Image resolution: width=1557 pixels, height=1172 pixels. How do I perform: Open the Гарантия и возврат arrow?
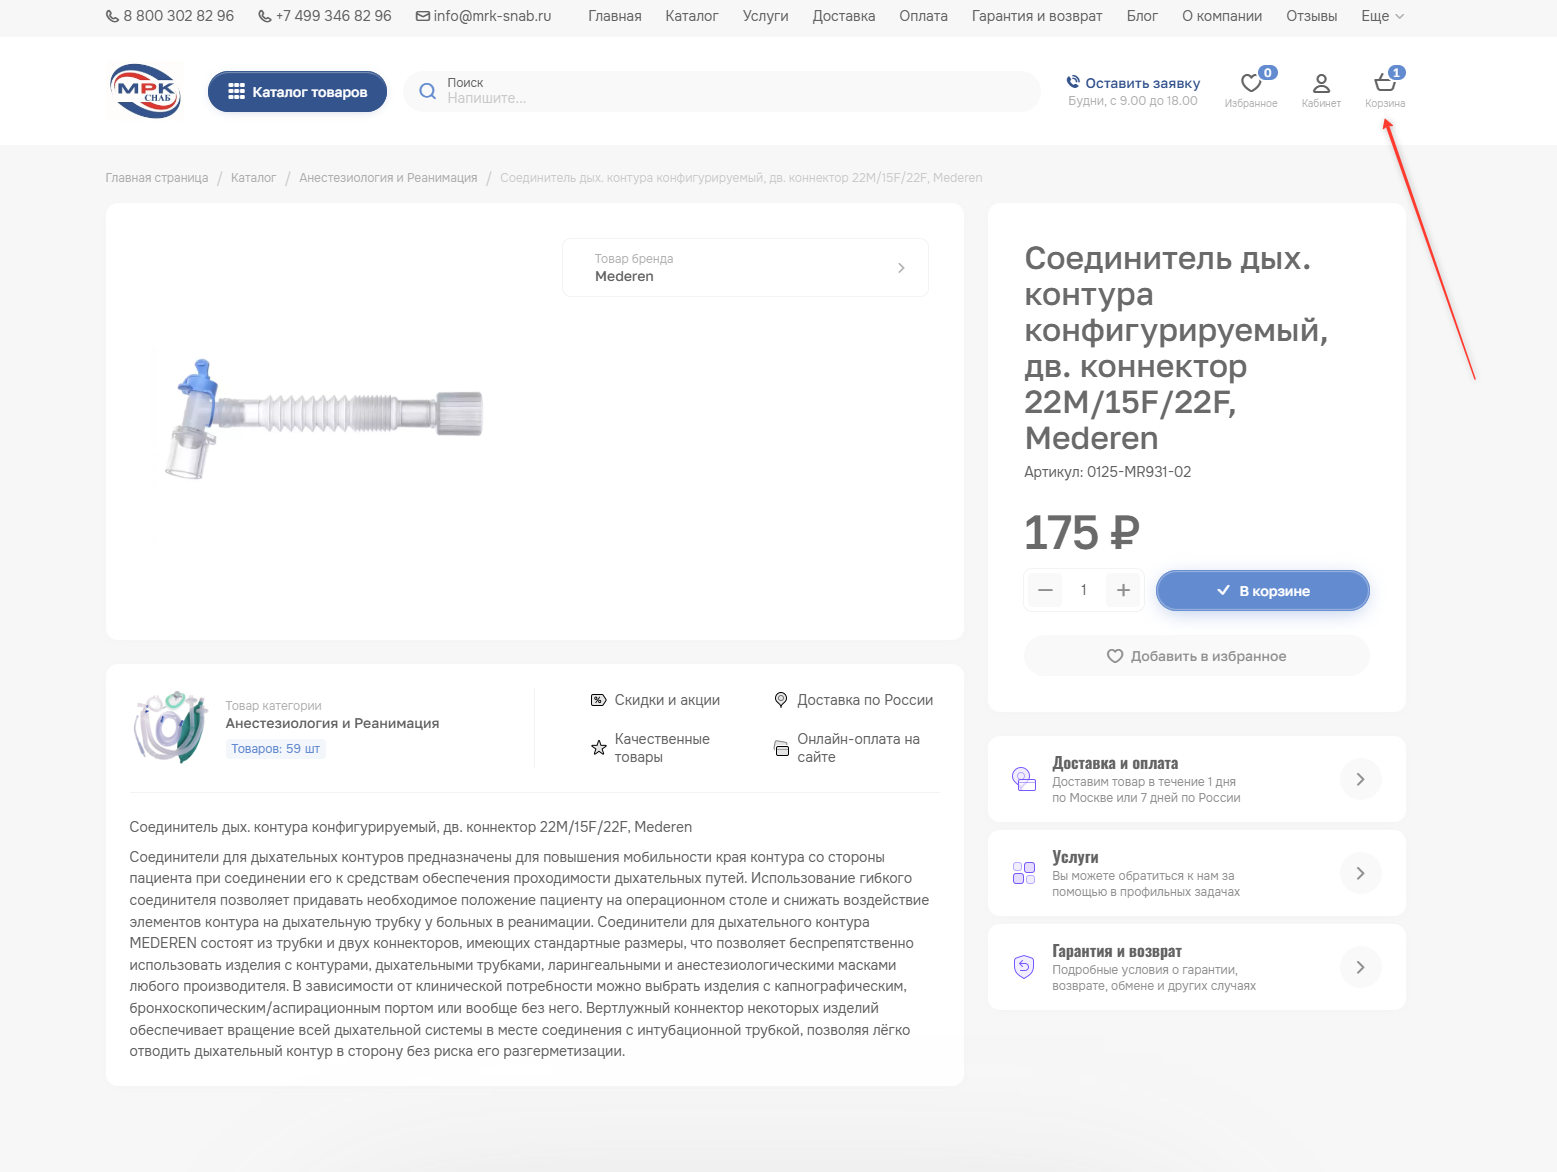tap(1360, 967)
